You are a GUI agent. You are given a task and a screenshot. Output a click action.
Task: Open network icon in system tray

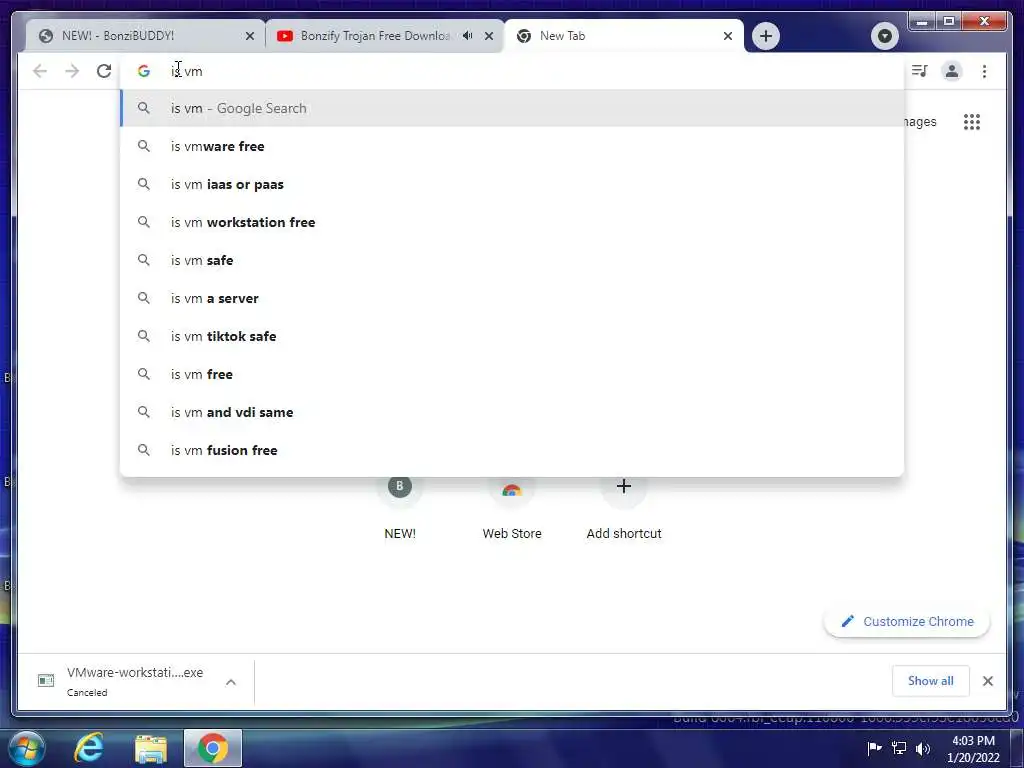point(899,748)
